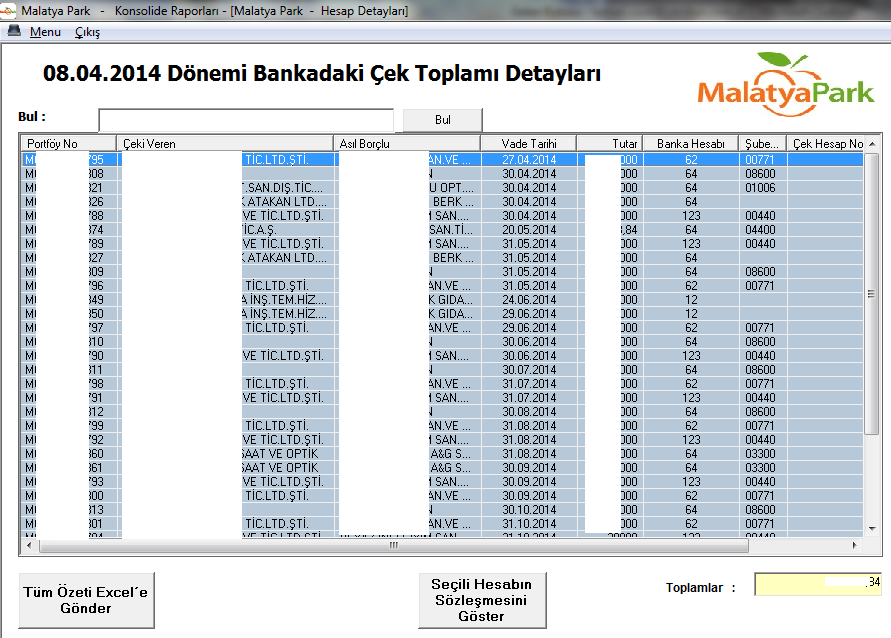Sort by Portföy No column header
The width and height of the screenshot is (891, 638).
(x=68, y=143)
